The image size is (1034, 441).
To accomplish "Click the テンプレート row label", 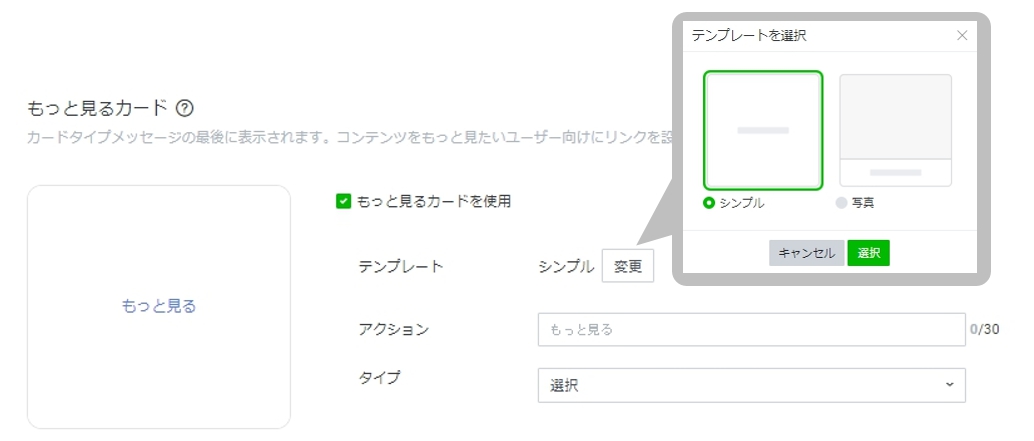I will (400, 266).
